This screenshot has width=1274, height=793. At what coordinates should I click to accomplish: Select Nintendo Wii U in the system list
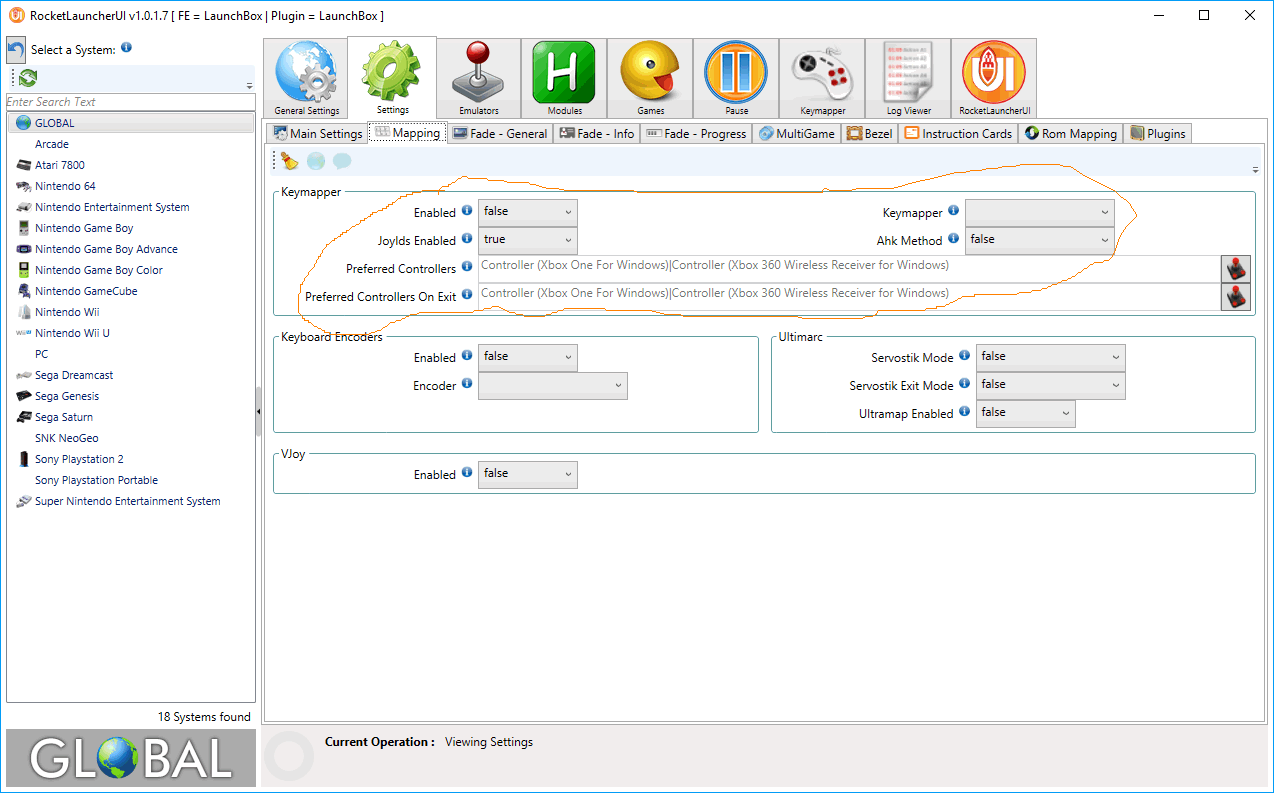72,333
